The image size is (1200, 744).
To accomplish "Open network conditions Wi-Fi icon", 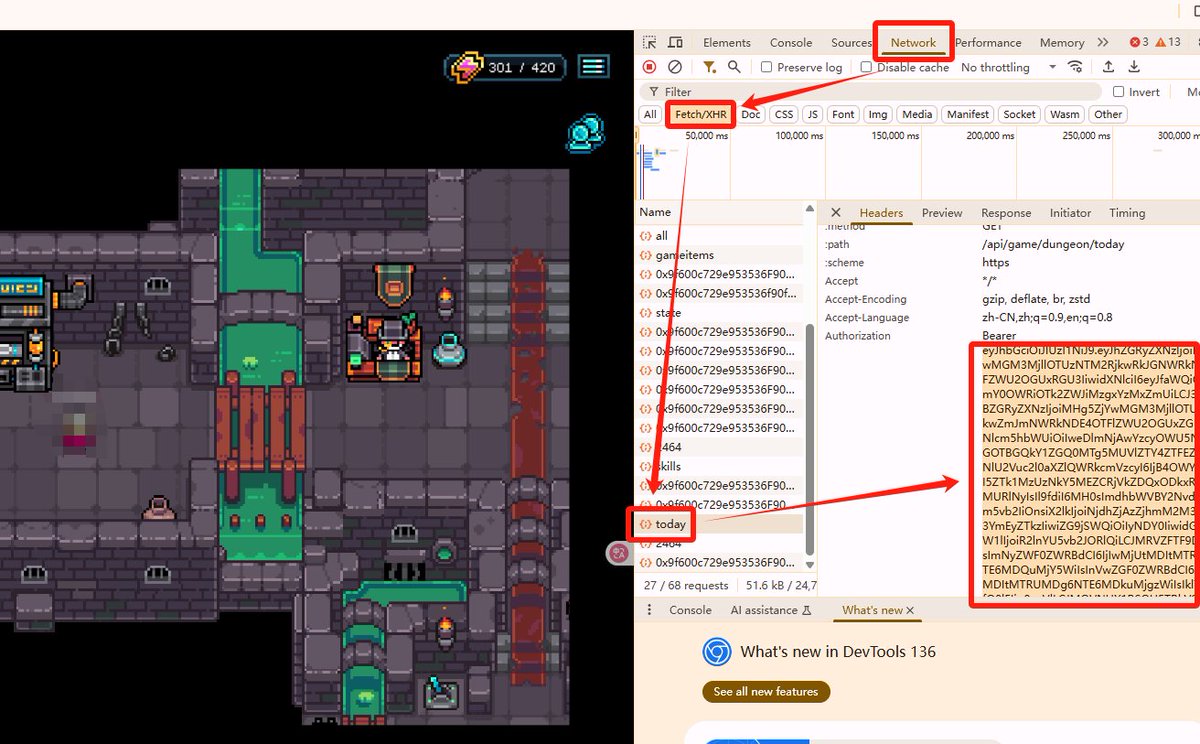I will (1076, 67).
